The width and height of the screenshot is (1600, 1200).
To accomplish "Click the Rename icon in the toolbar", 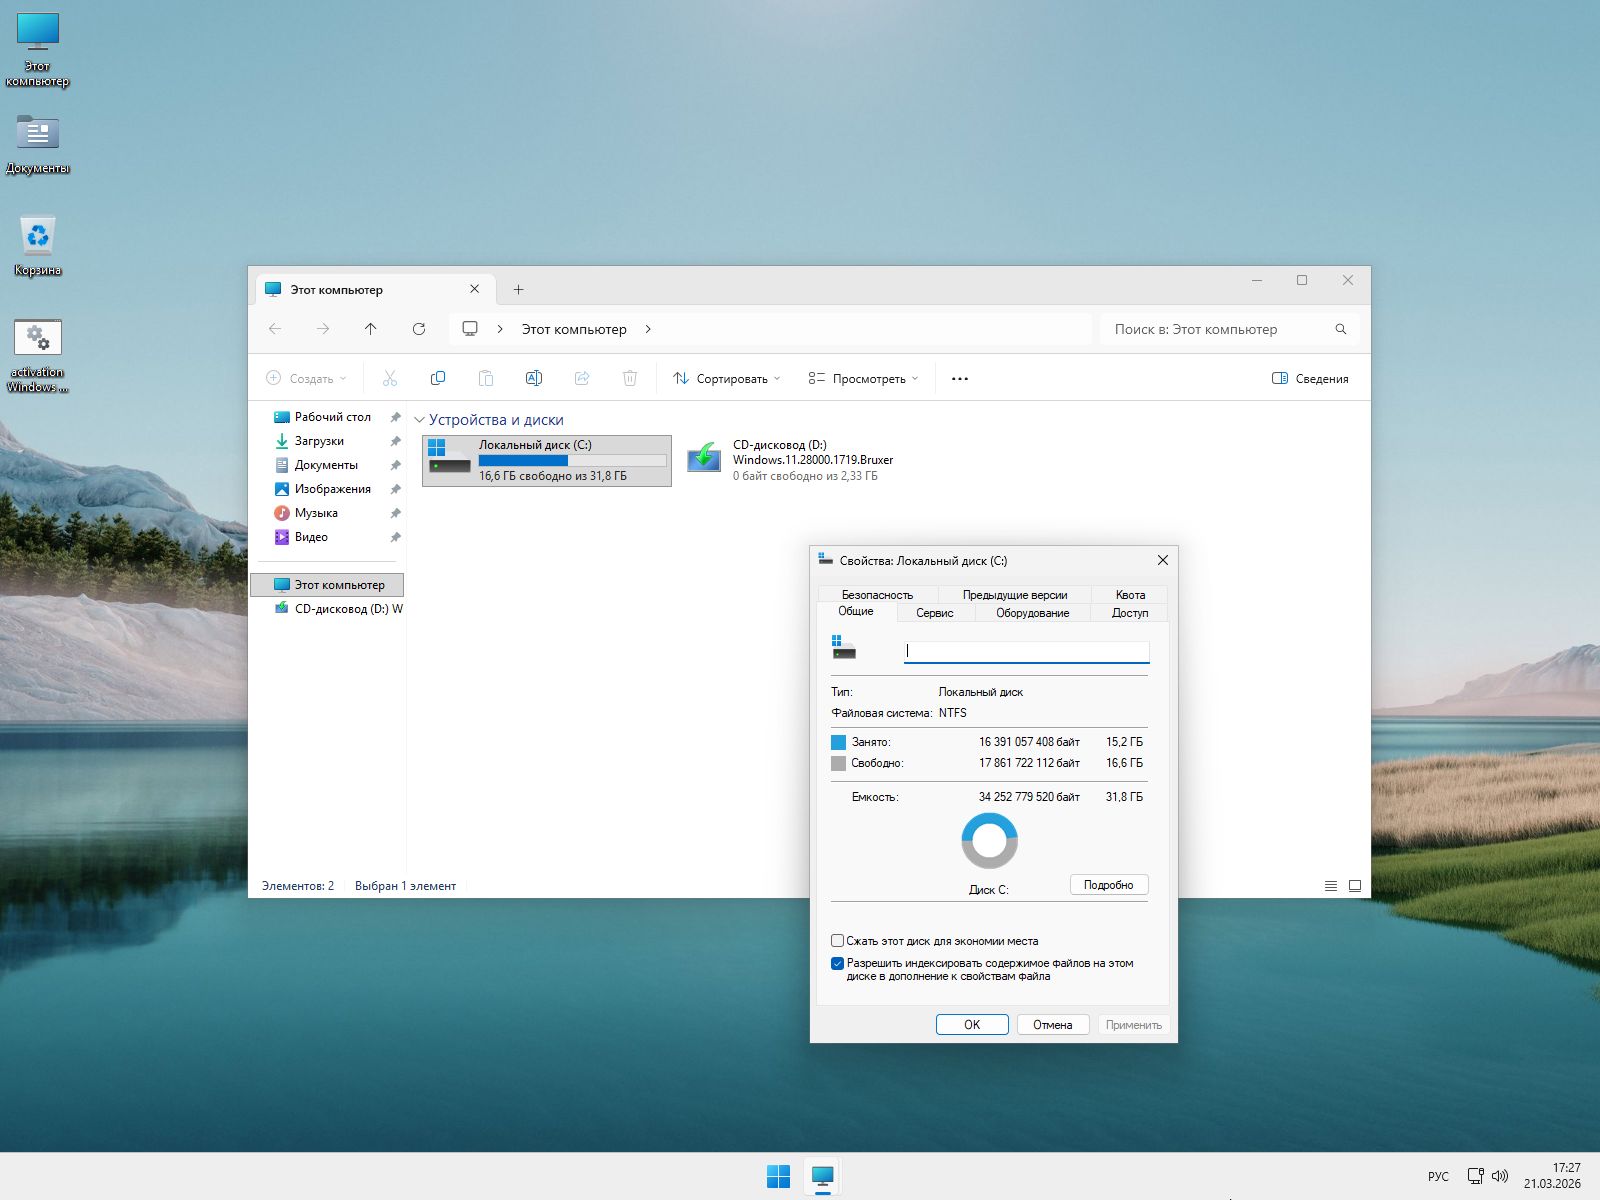I will pyautogui.click(x=533, y=378).
